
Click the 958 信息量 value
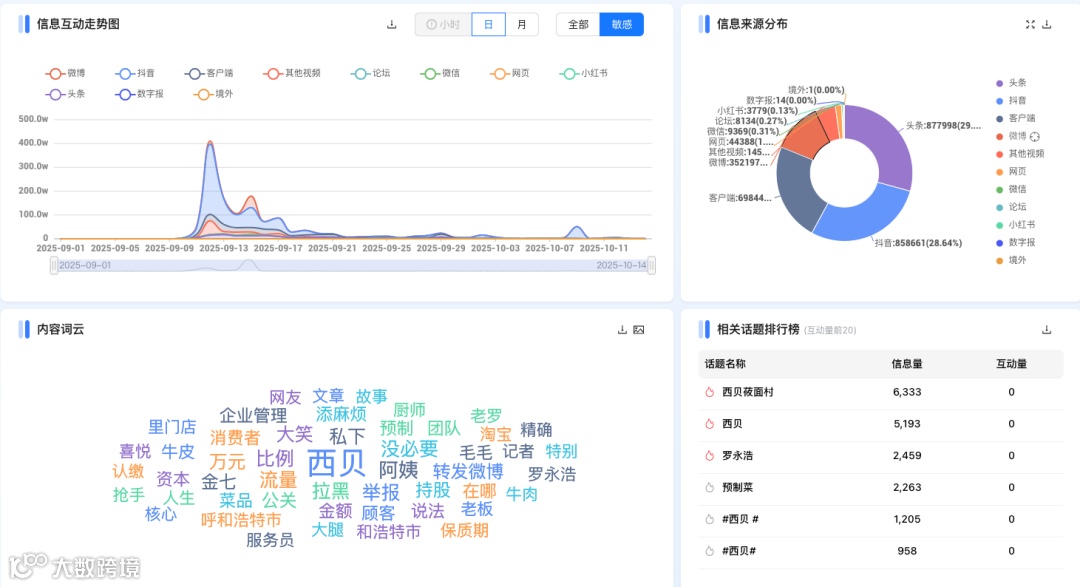[907, 550]
